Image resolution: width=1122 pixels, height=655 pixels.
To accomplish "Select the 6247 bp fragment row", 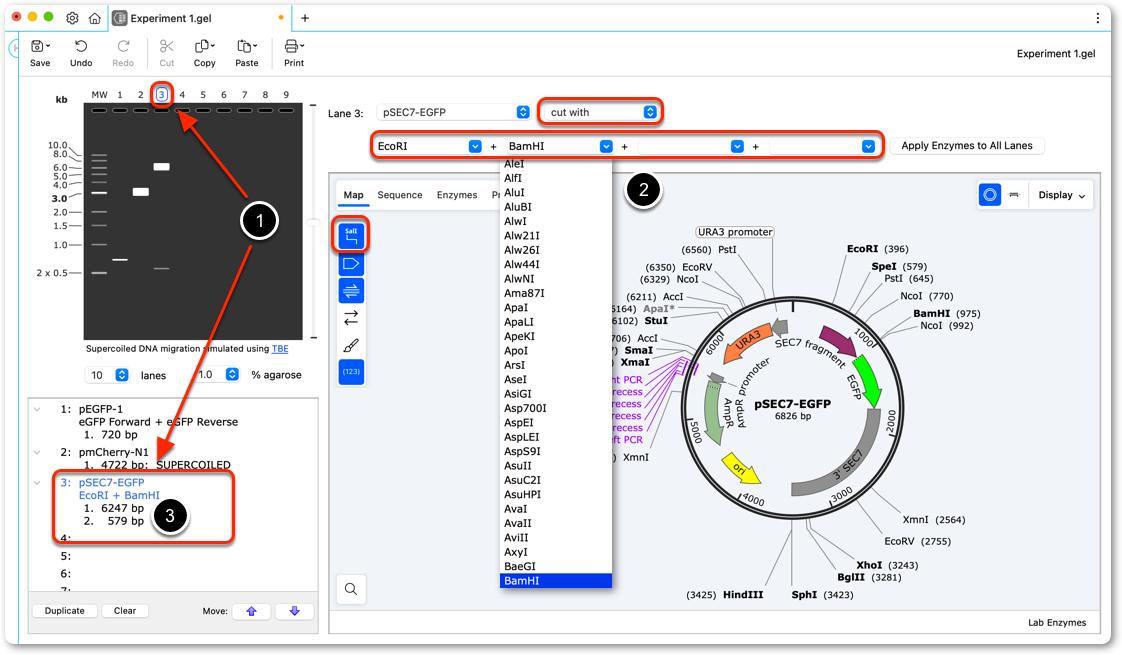I will pyautogui.click(x=114, y=508).
